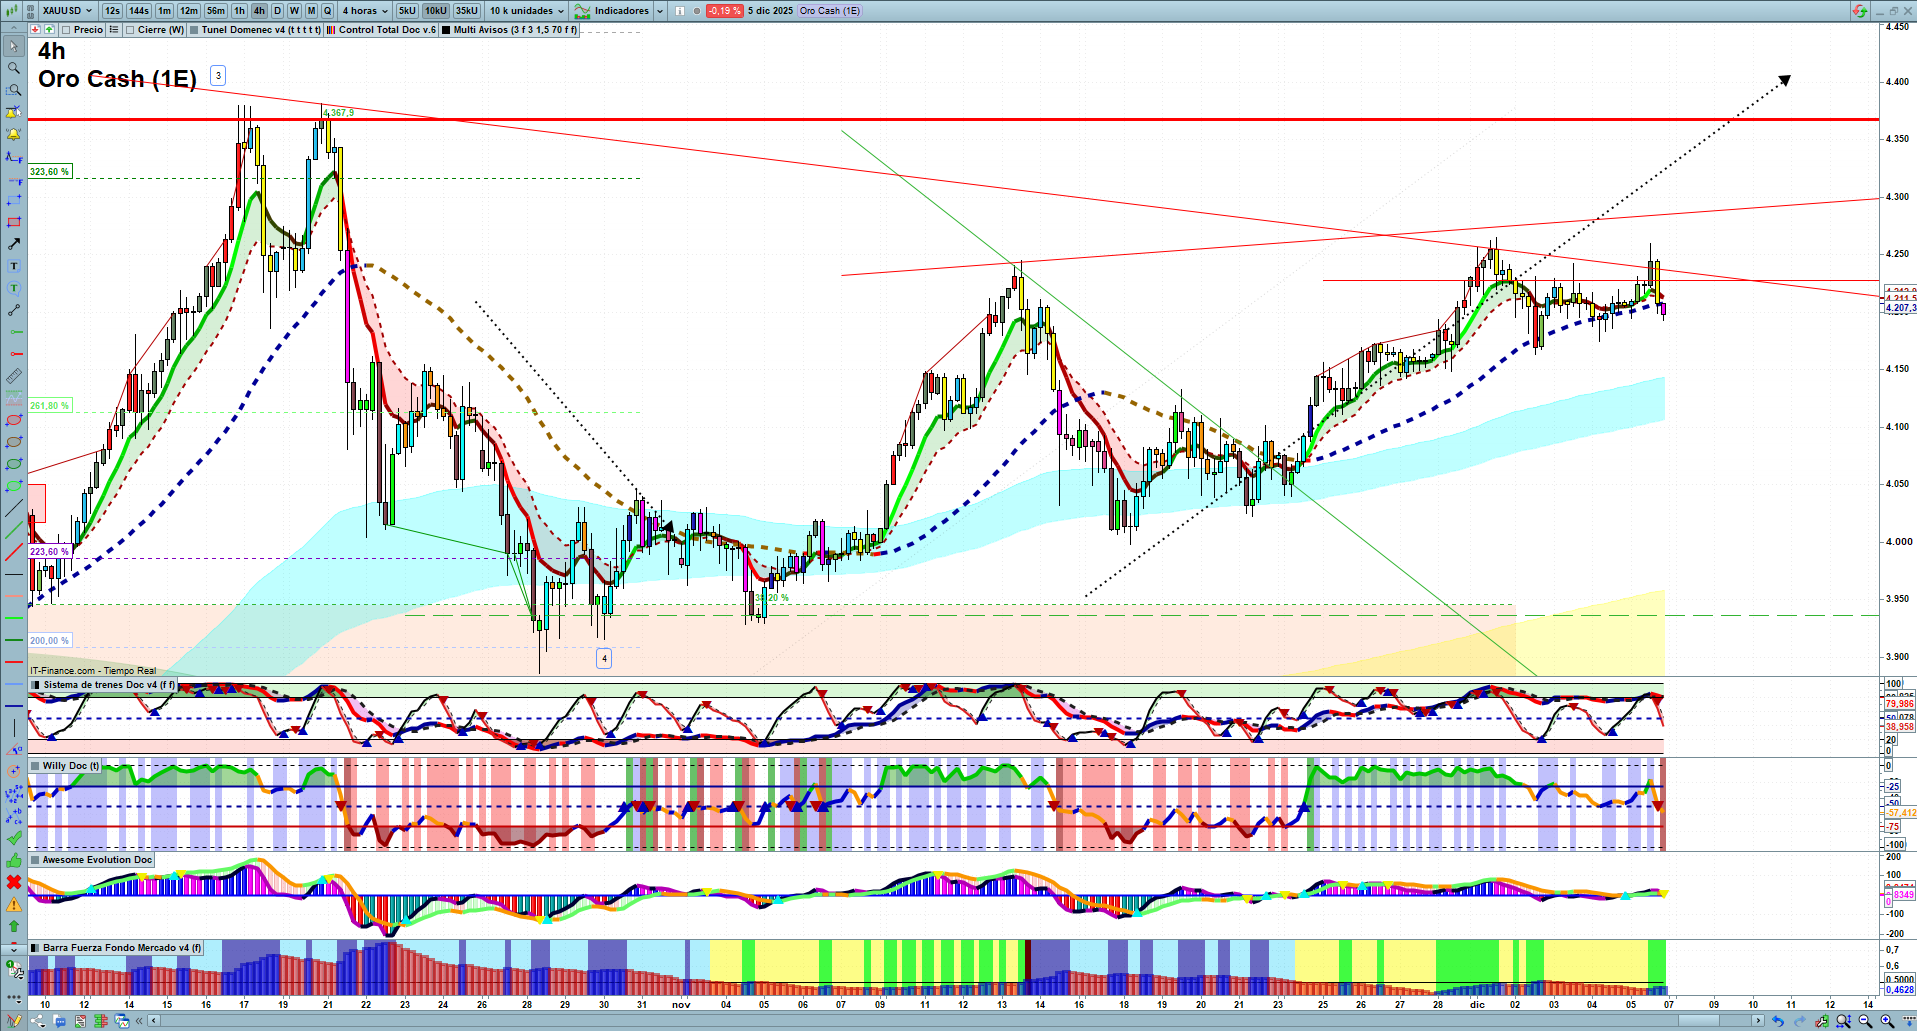Click the M monthly timeframe button

click(311, 11)
